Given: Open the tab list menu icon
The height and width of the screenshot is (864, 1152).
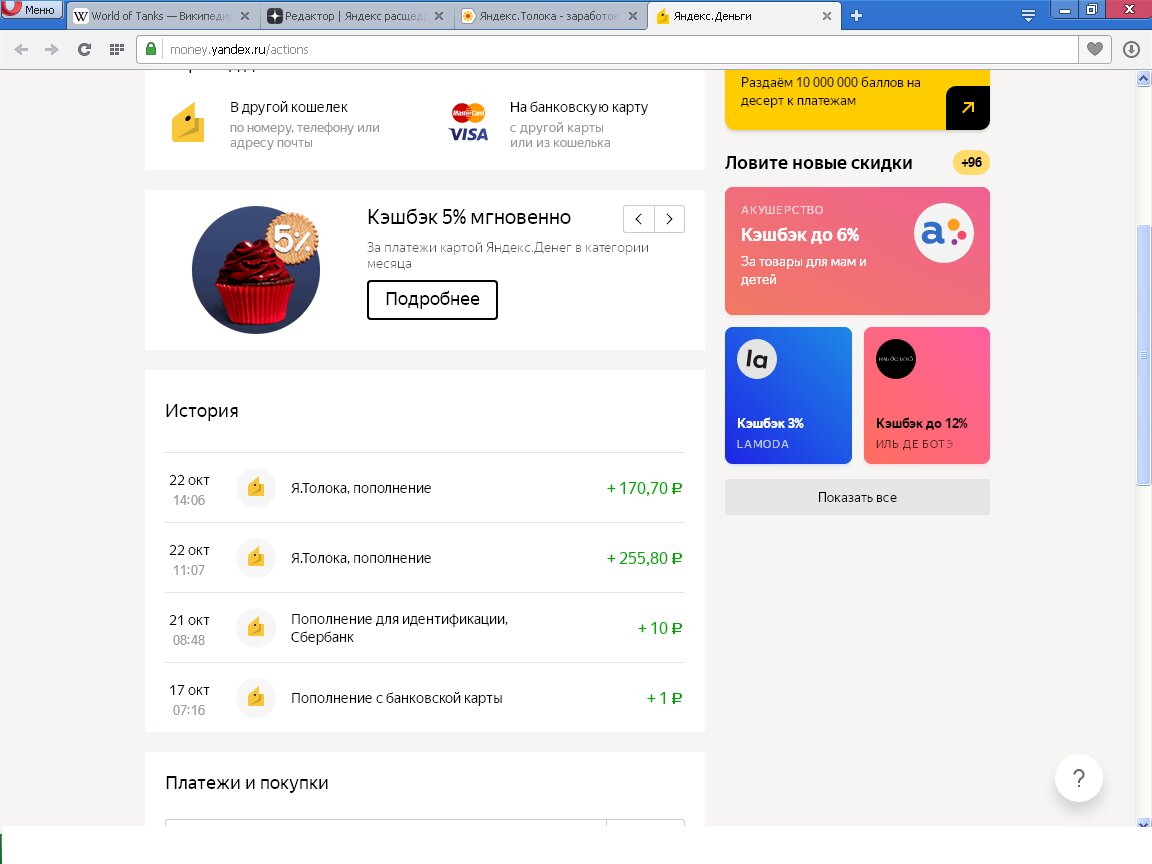Looking at the screenshot, I should pyautogui.click(x=1028, y=15).
